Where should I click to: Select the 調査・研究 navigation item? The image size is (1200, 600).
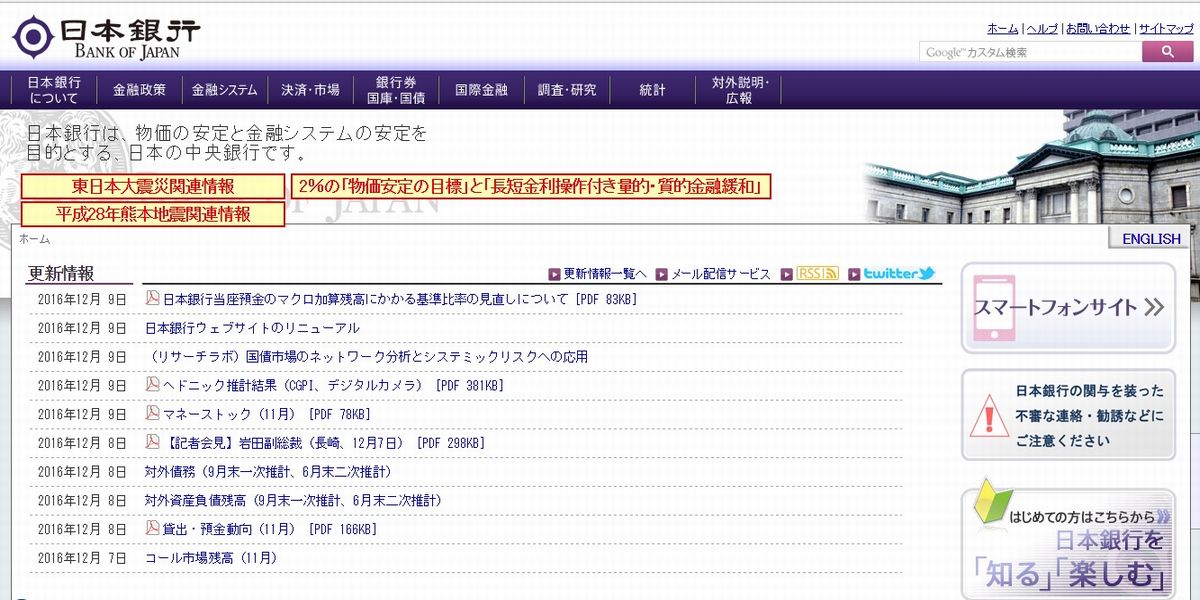click(x=567, y=90)
